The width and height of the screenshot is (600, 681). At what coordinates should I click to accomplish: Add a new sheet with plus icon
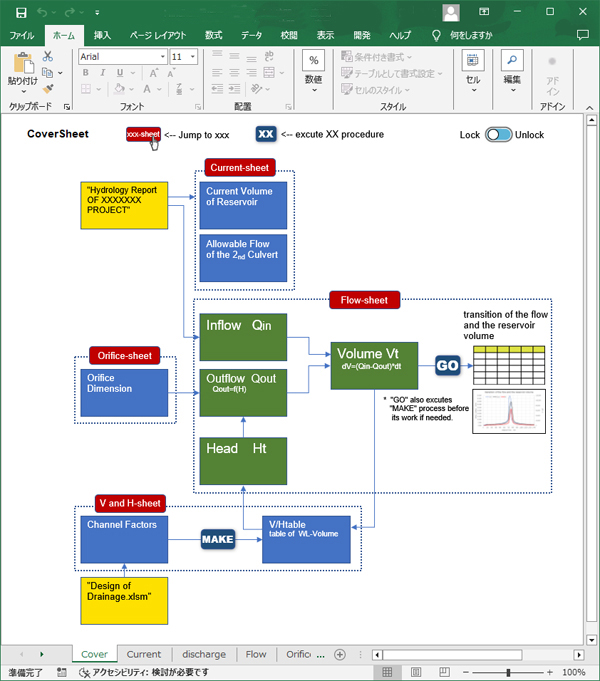(340, 654)
